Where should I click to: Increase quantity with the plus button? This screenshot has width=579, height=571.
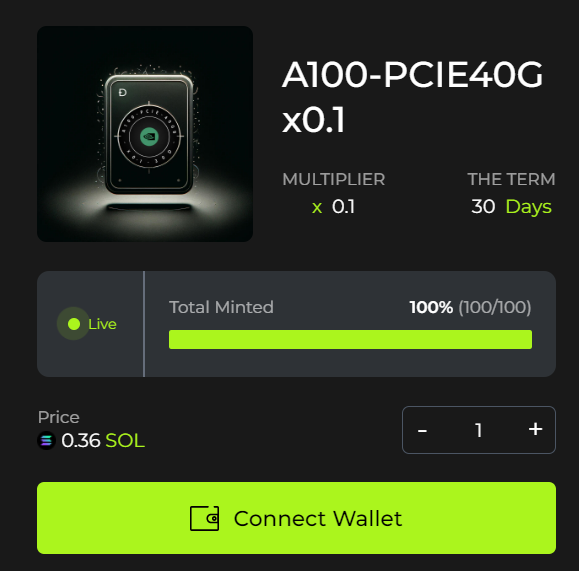click(535, 430)
